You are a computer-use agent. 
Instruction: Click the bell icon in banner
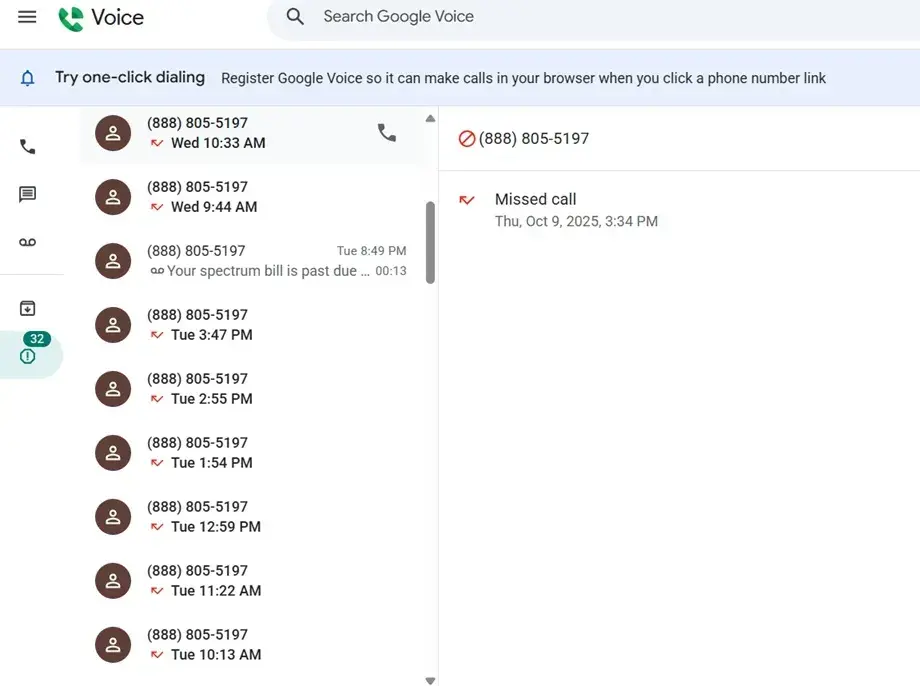[28, 78]
